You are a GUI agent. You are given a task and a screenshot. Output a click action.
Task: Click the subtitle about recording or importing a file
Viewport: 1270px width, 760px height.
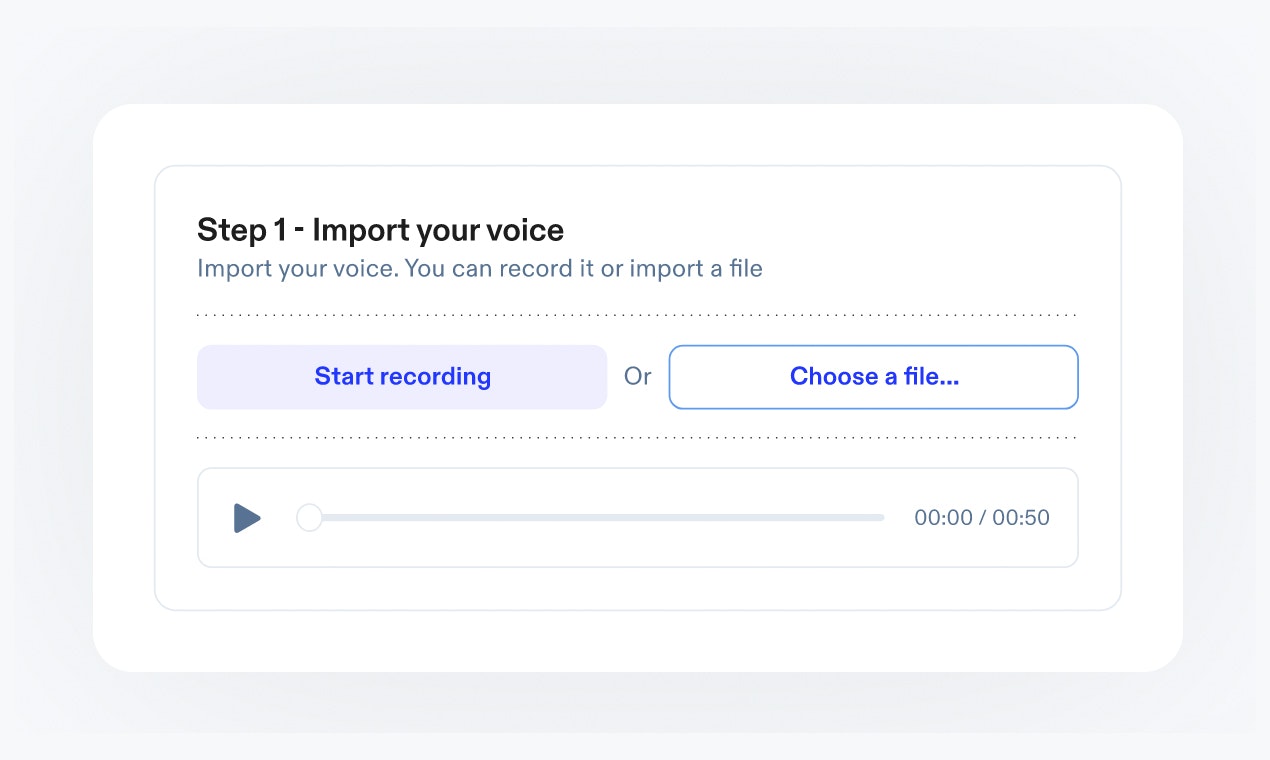[x=479, y=269]
